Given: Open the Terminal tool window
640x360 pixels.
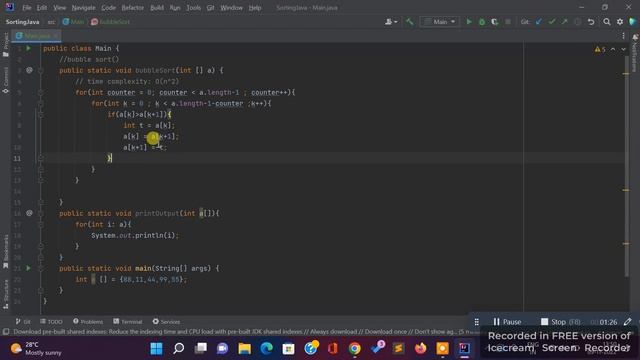Looking at the screenshot, I should (x=128, y=322).
